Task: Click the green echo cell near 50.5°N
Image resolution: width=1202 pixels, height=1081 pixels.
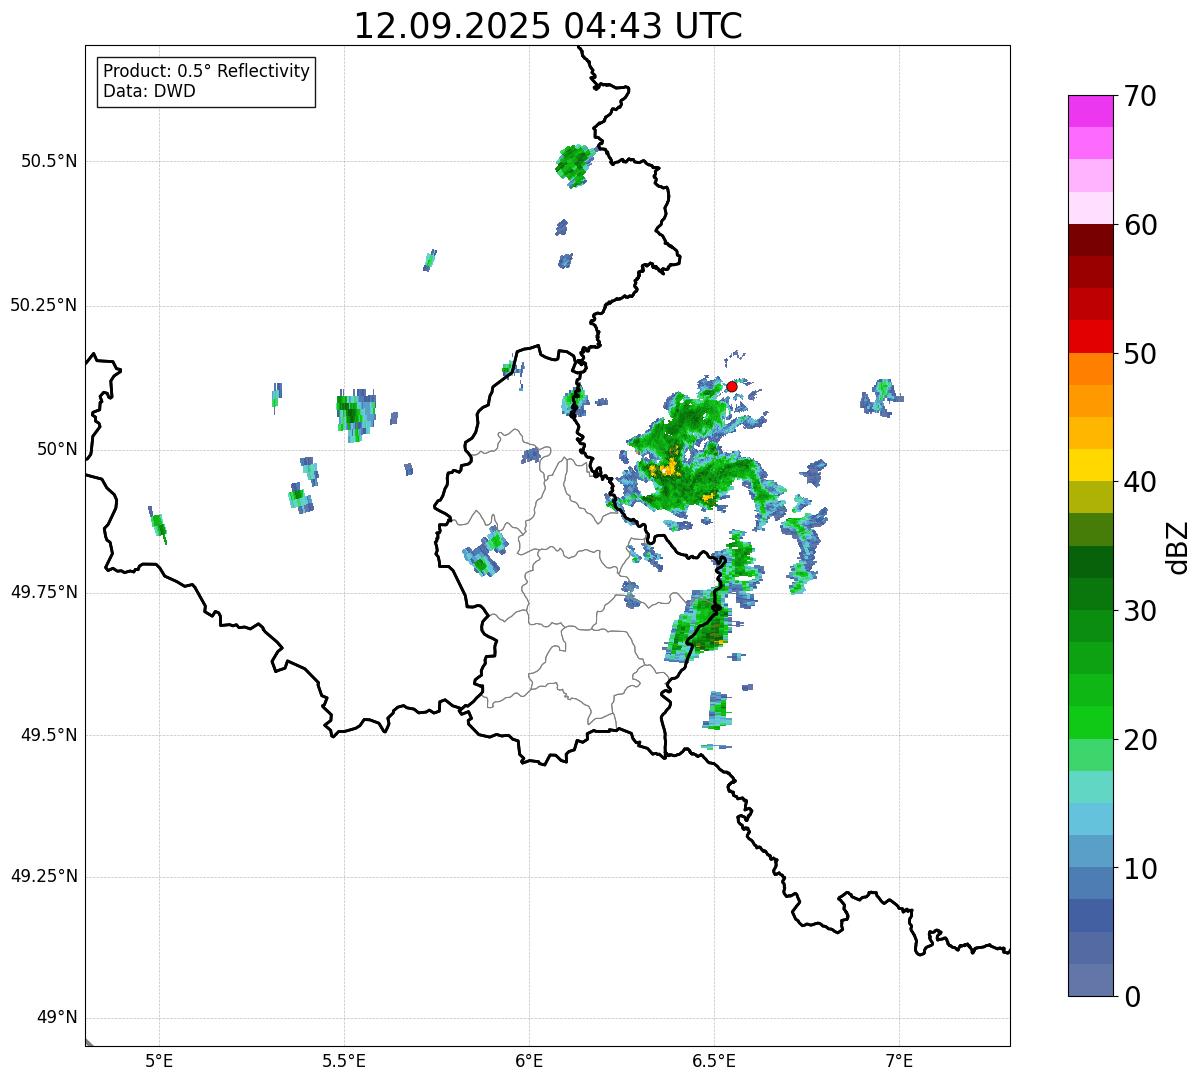Action: (574, 164)
